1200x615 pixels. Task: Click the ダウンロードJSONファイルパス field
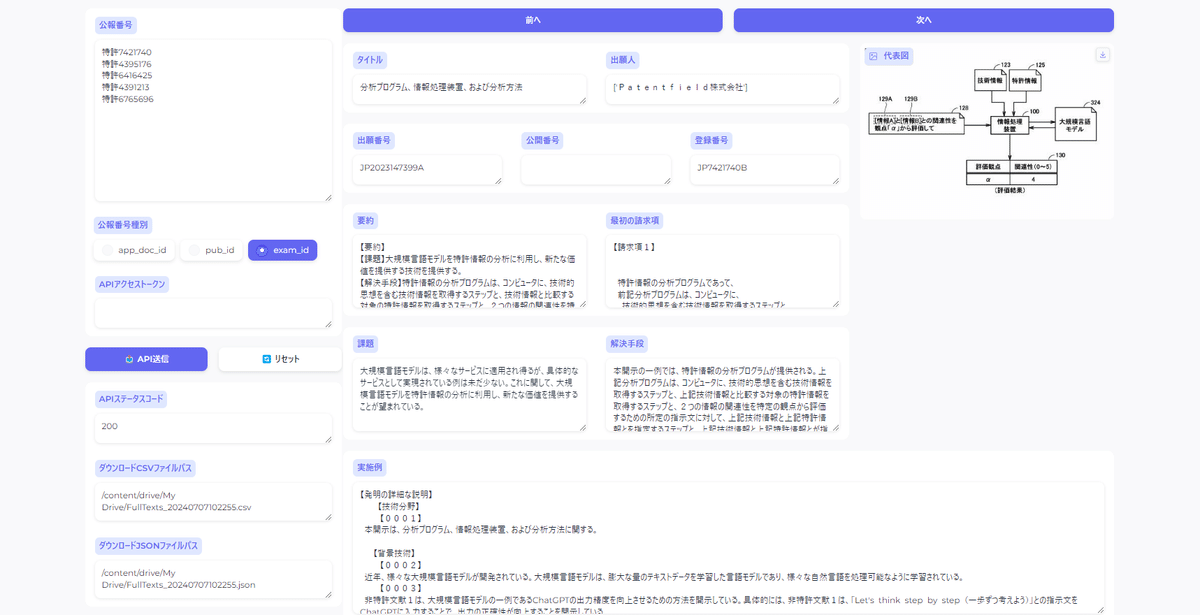(x=213, y=578)
